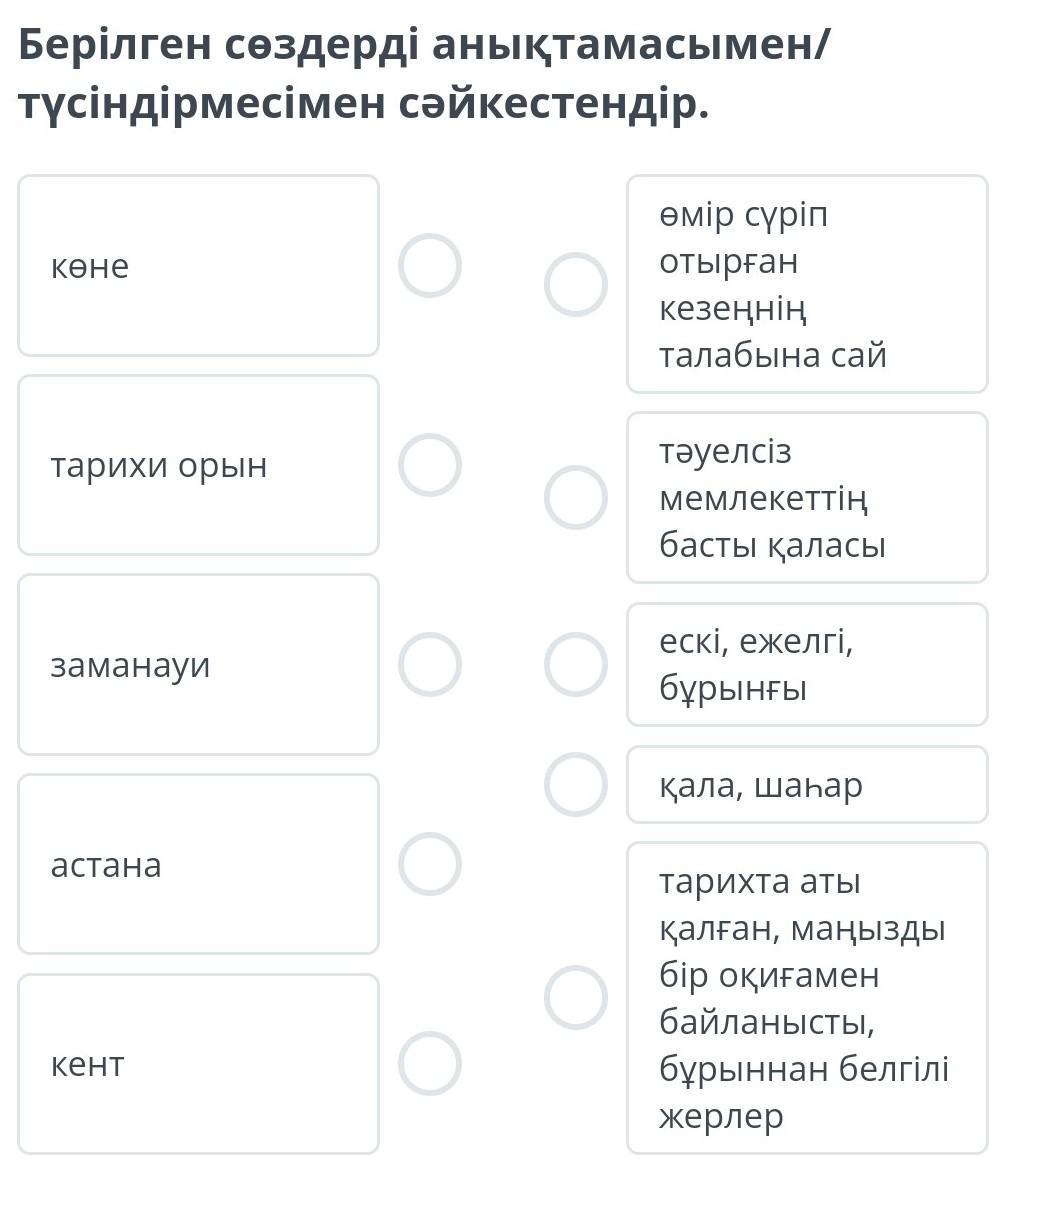Click the 'тарихи орын' word card
The height and width of the screenshot is (1205, 1043).
point(198,465)
